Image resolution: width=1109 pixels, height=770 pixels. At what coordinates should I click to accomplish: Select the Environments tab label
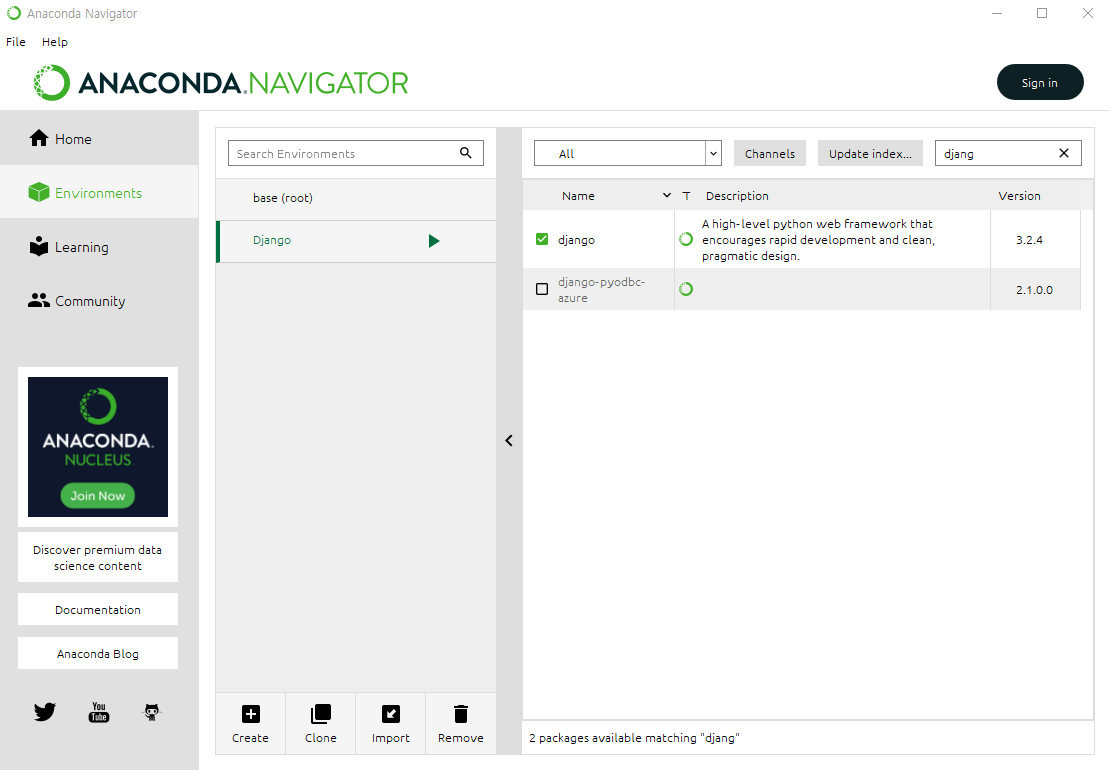[x=98, y=193]
